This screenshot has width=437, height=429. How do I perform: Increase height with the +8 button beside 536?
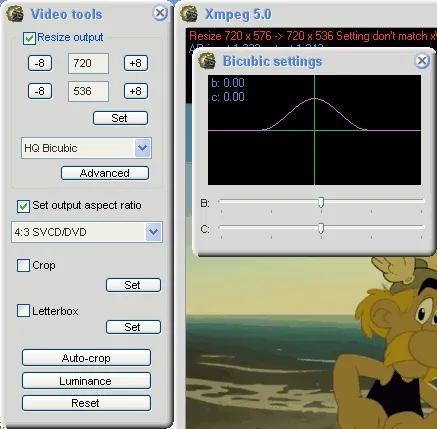pos(136,91)
